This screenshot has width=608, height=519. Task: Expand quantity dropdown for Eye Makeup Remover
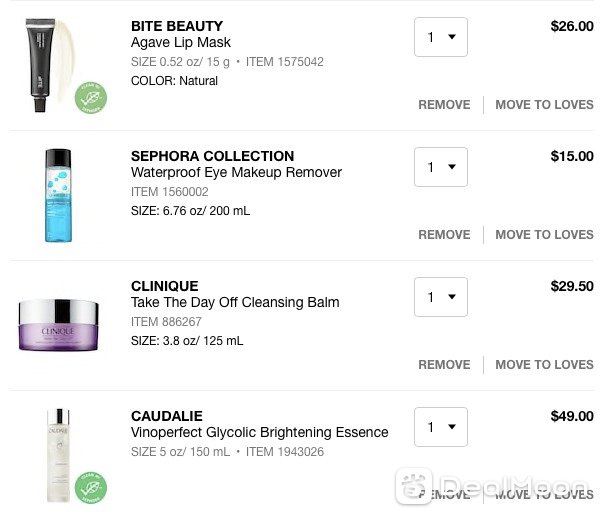click(441, 167)
